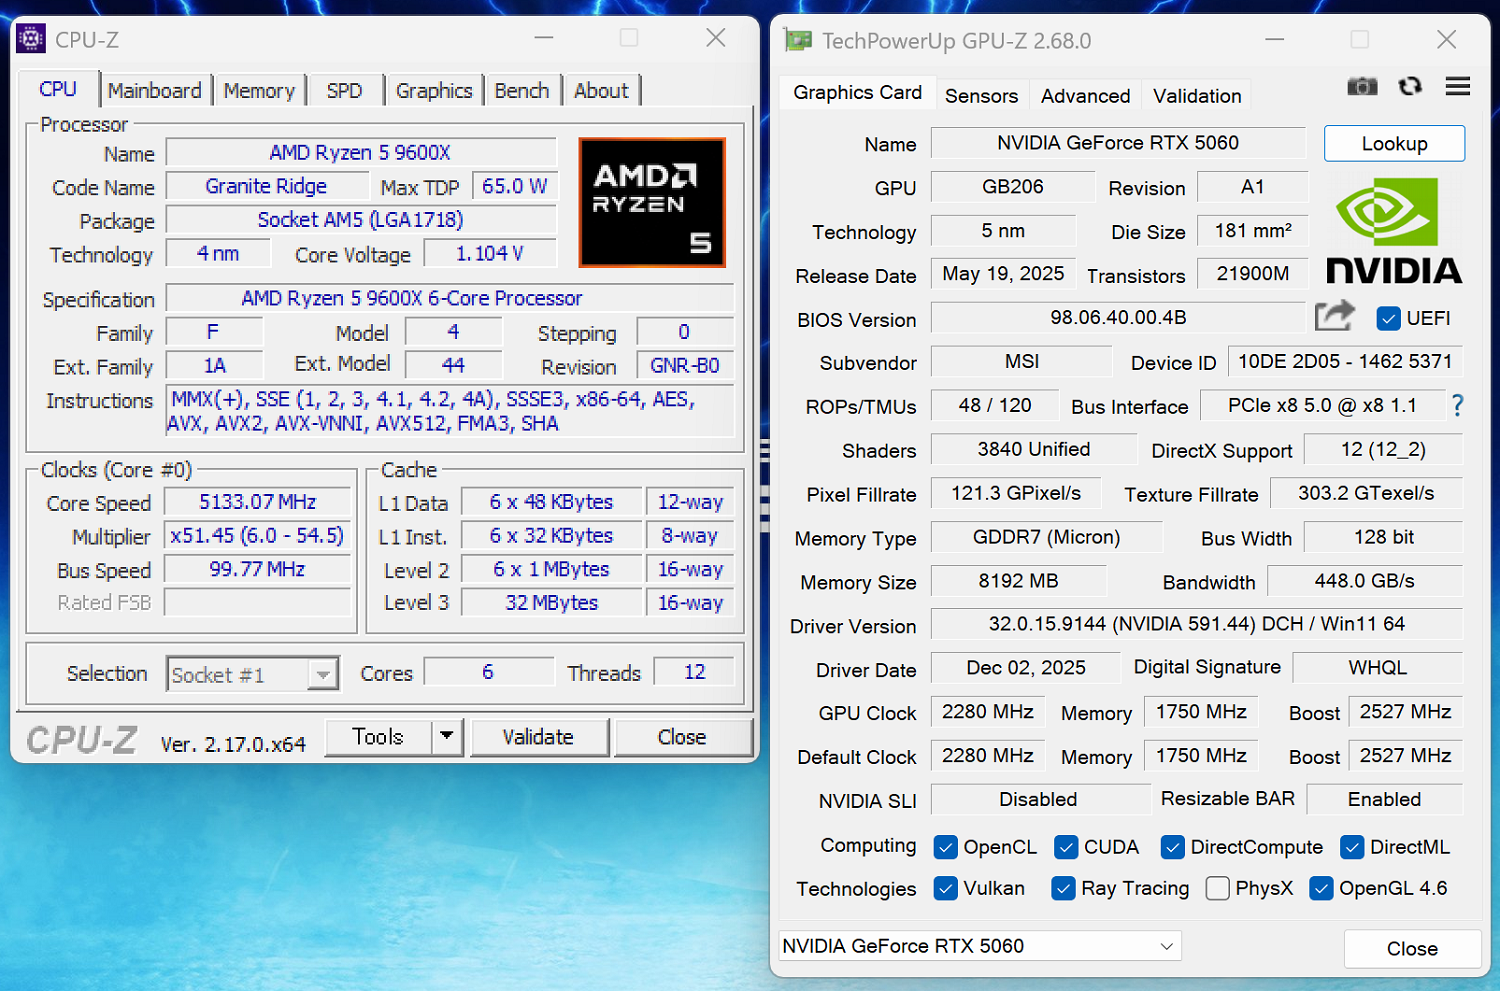Click the AMD Ryzen 5 logo

click(x=652, y=203)
